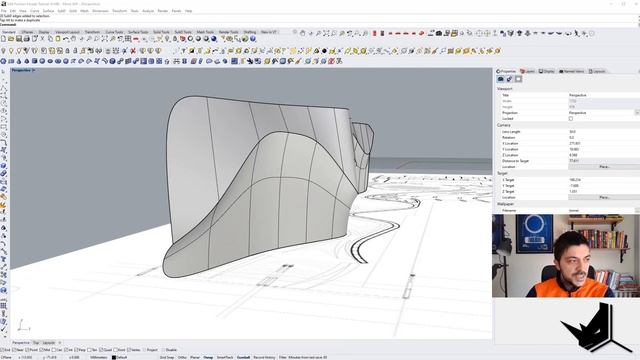Click the red car Set View icon
The height and width of the screenshot is (360, 640).
136,39
